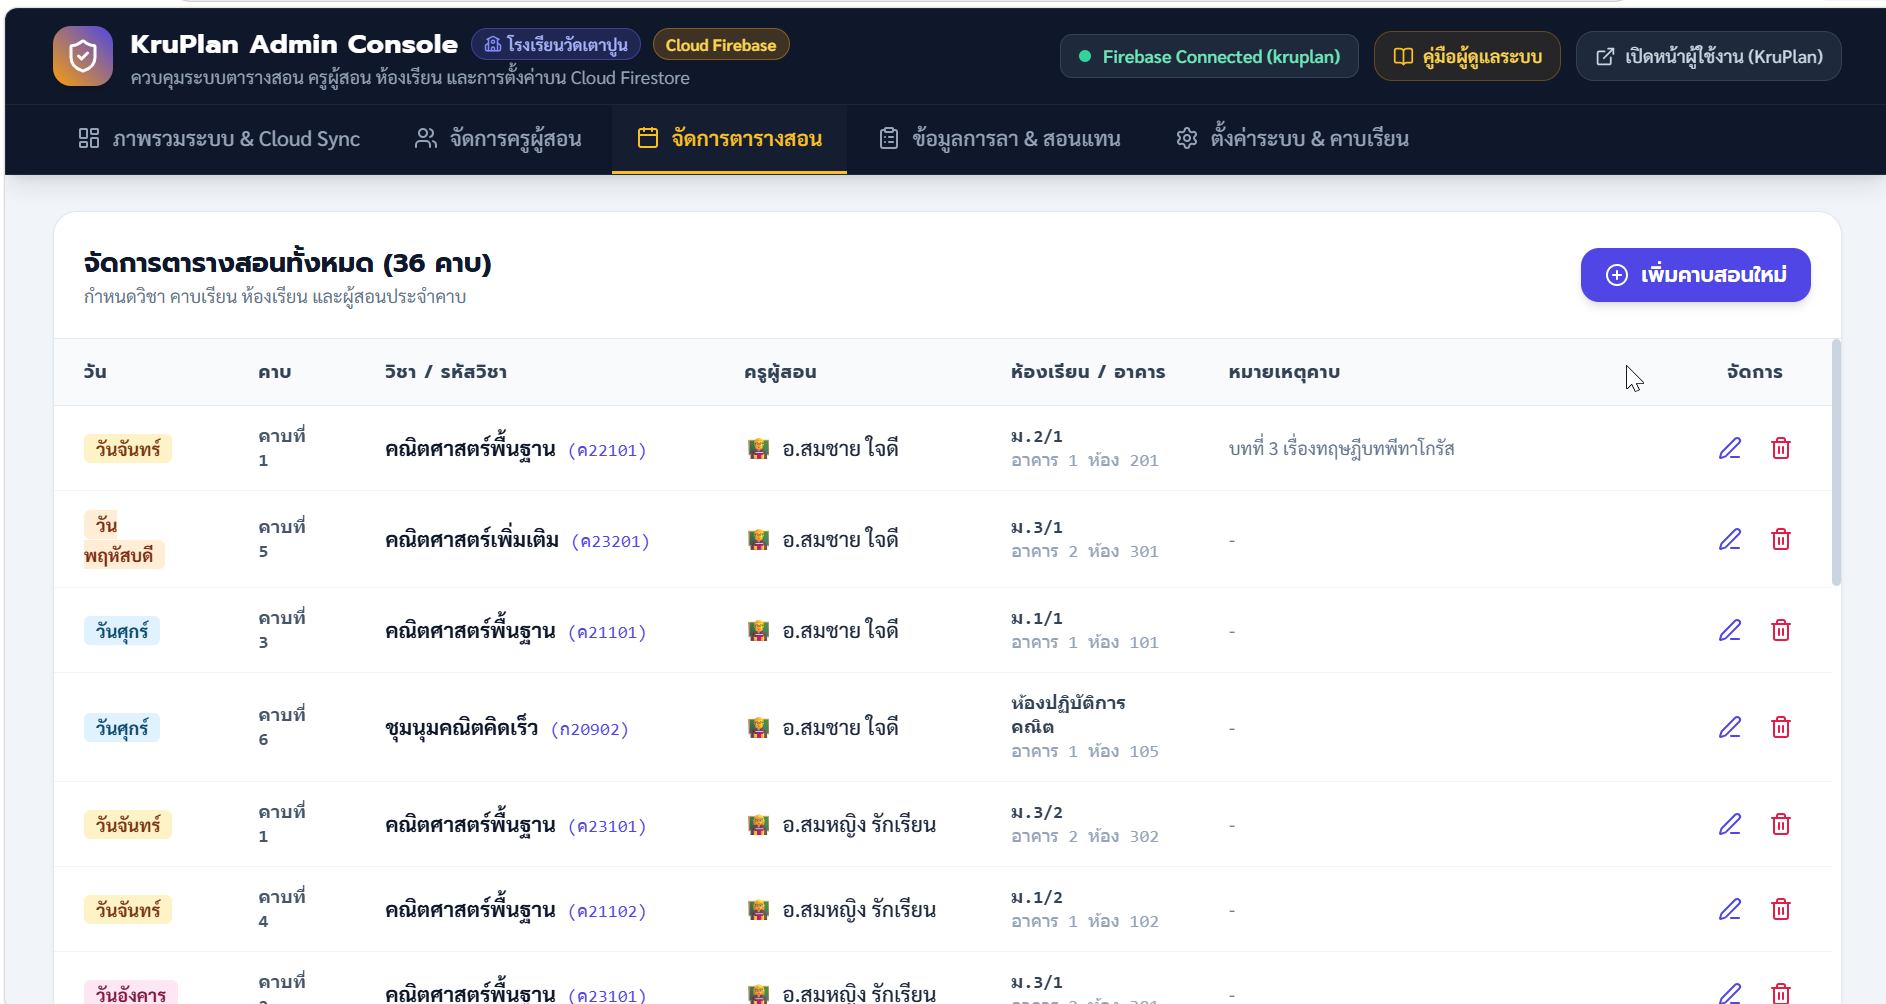Open the ภาพรวมระบบ & Cloud Sync tab
The width and height of the screenshot is (1886, 1004).
219,139
